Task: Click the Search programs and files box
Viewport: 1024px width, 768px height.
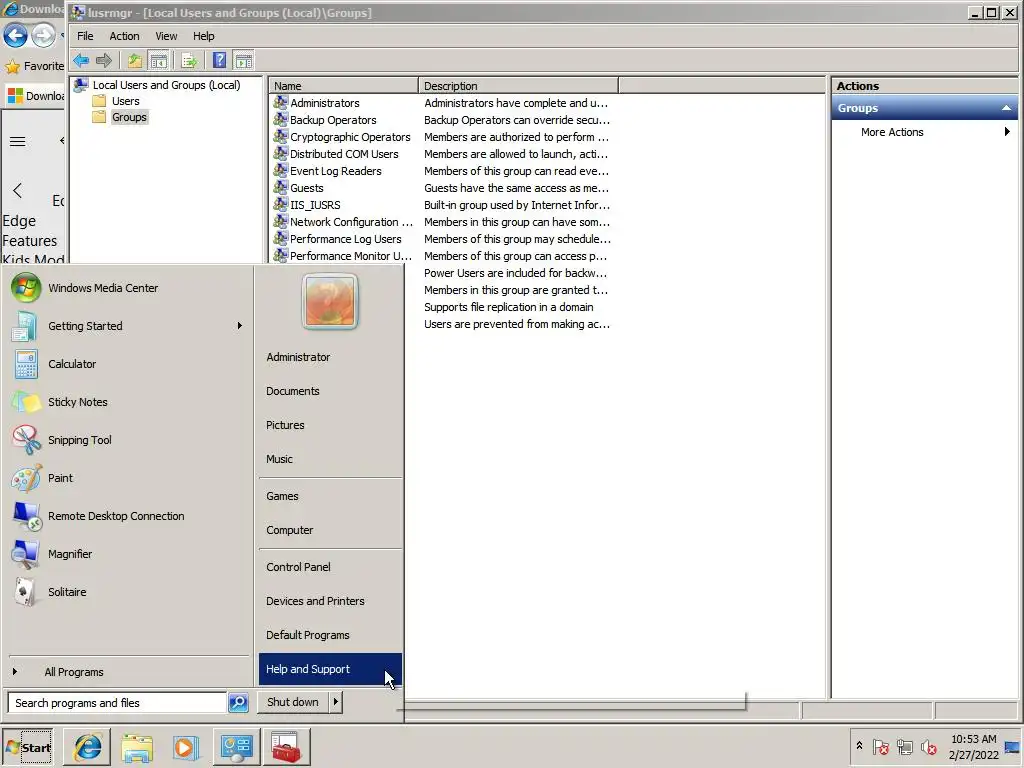Action: [x=117, y=703]
